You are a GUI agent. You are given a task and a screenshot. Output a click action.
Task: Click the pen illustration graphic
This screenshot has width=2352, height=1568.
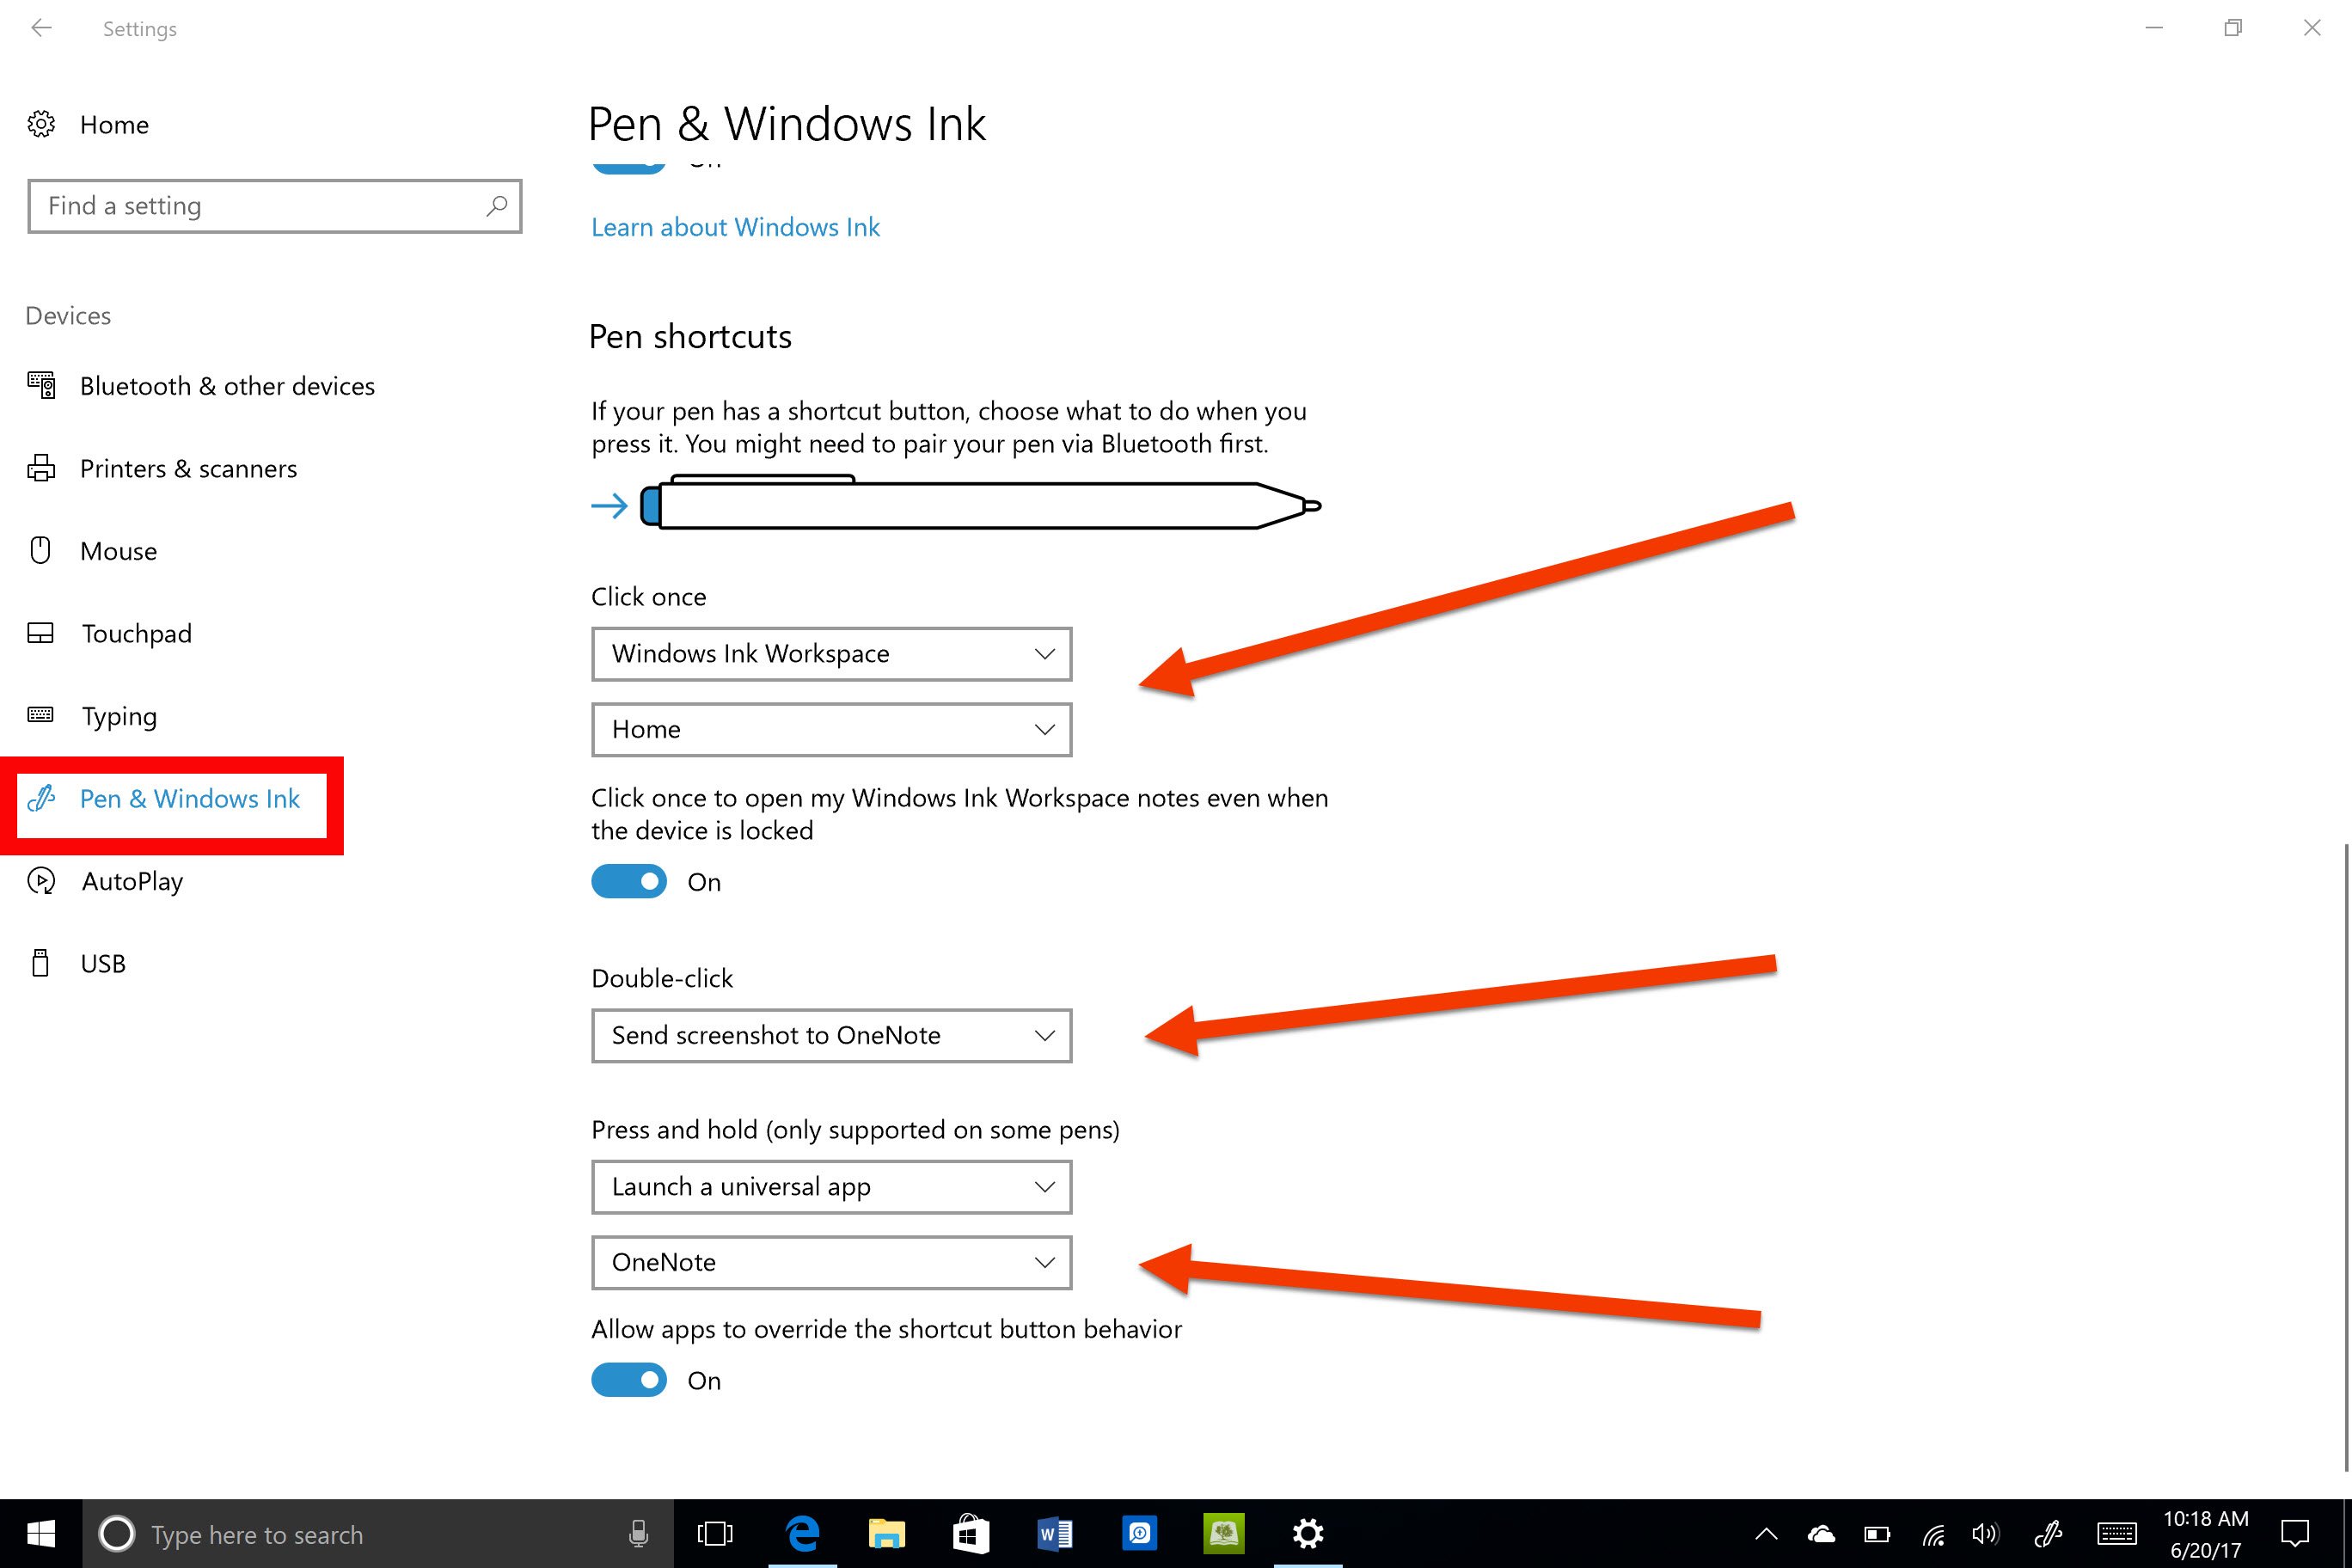pyautogui.click(x=980, y=503)
